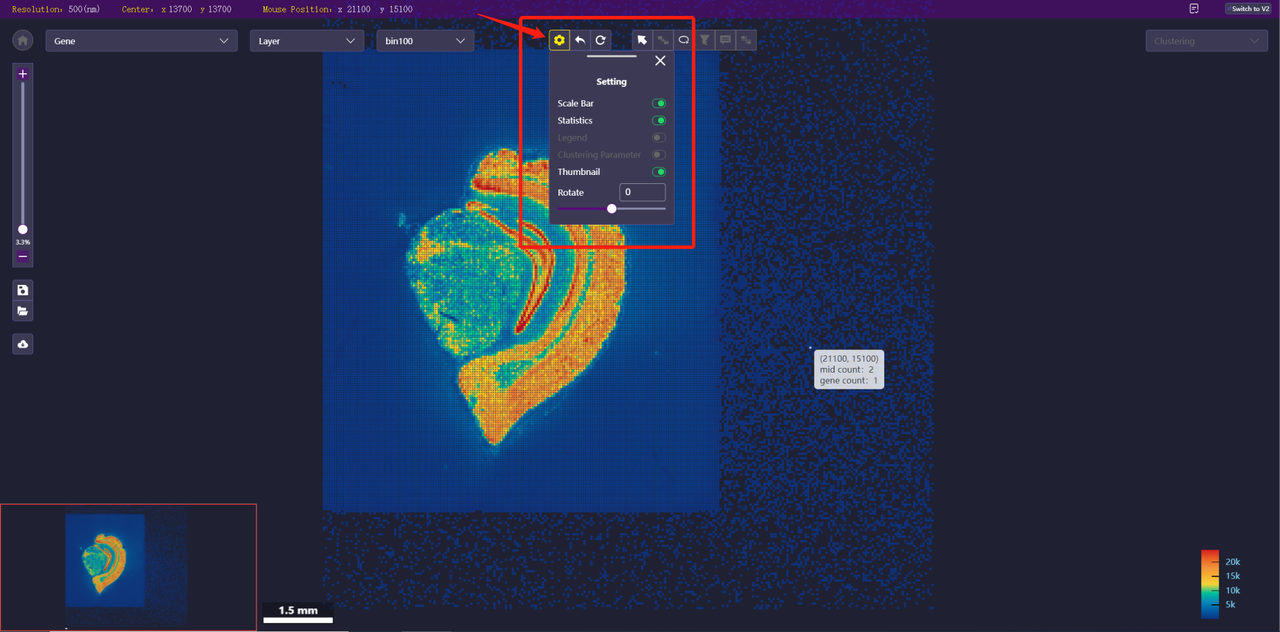Click the undo arrow icon

[x=580, y=40]
